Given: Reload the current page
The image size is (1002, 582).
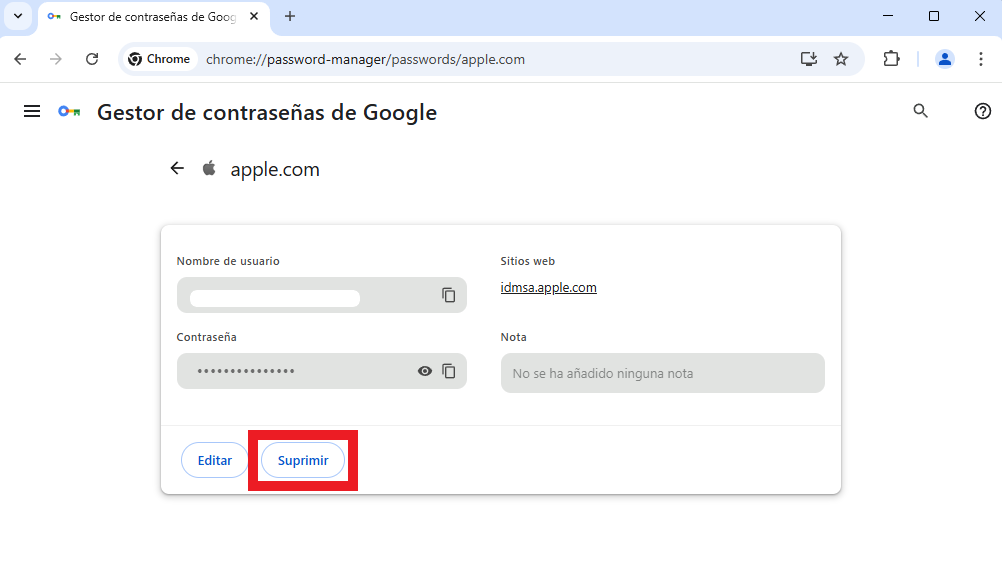Looking at the screenshot, I should [92, 59].
